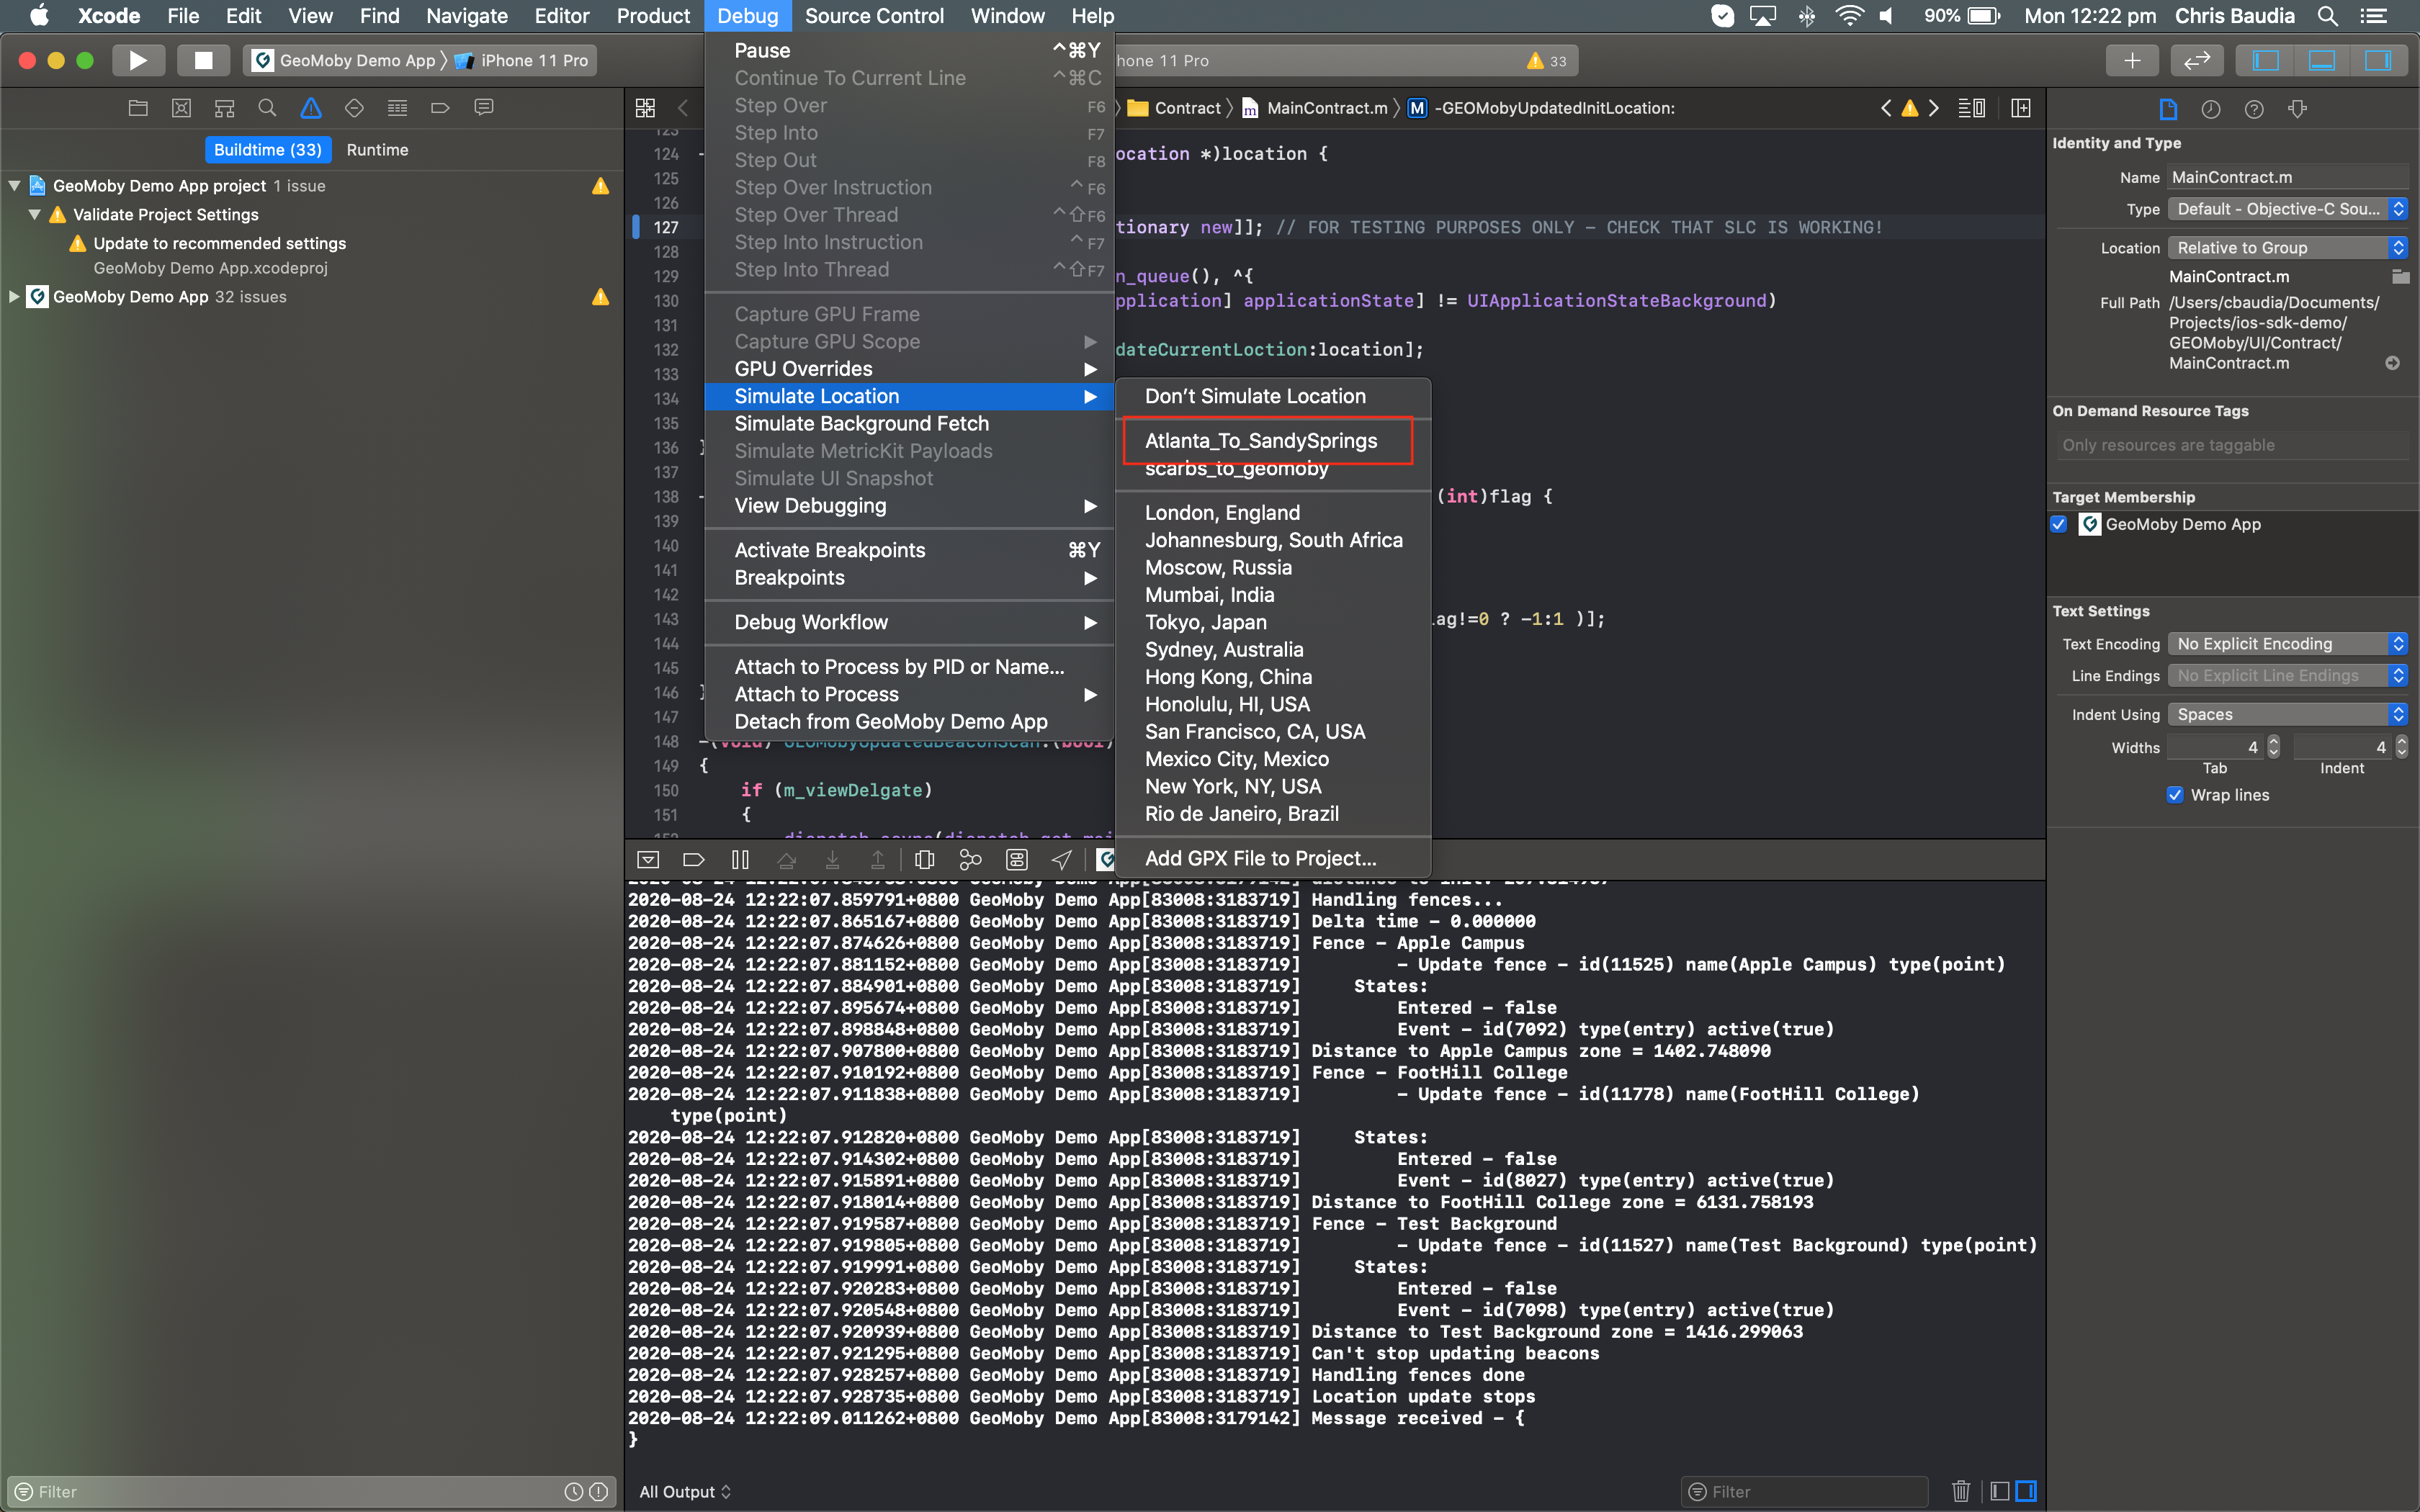The height and width of the screenshot is (1512, 2420).
Task: Open the File inspector tab icon
Action: click(x=2168, y=109)
